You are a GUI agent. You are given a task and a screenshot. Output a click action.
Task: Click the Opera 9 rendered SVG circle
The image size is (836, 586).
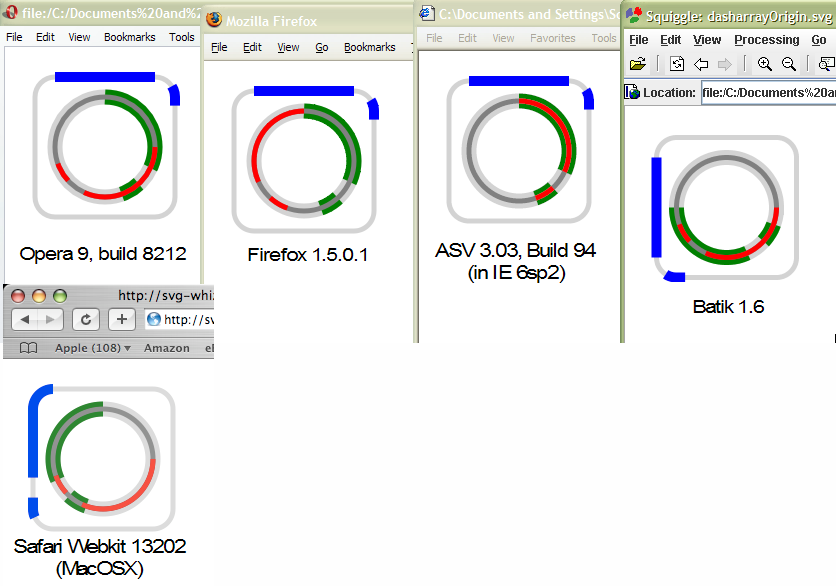105,147
